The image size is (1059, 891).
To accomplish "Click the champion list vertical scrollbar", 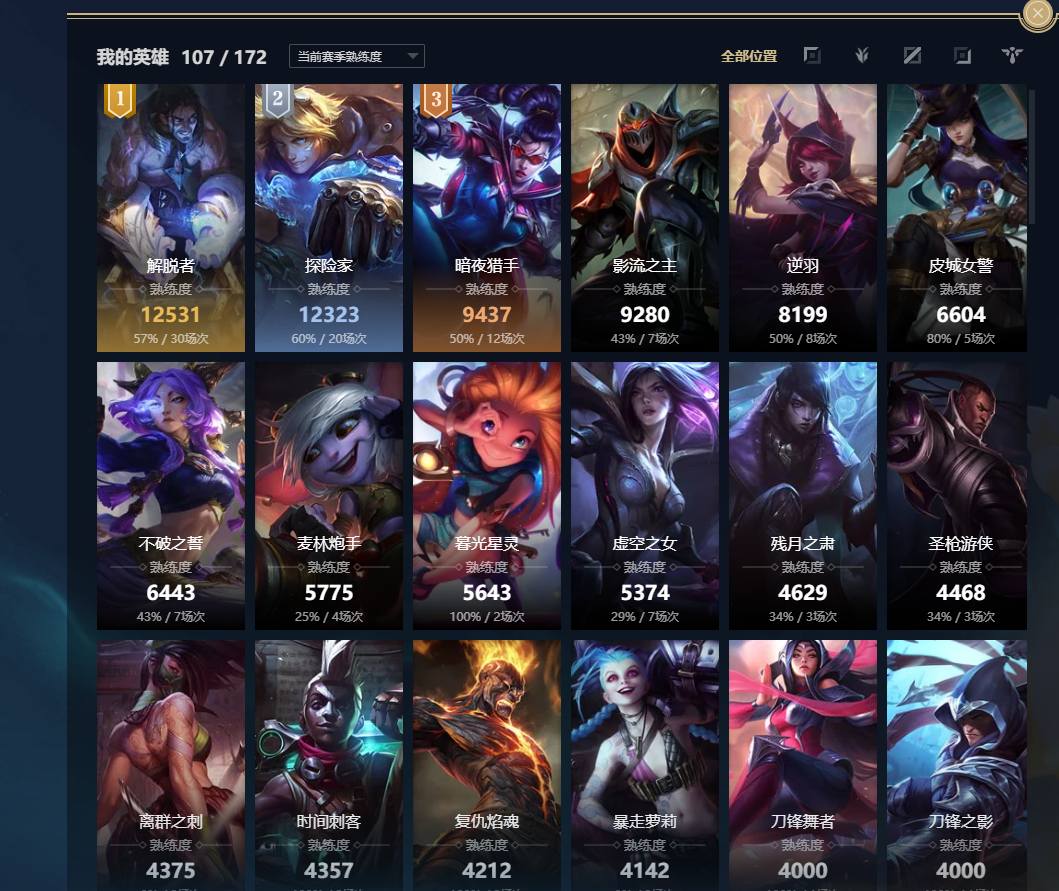I will [1031, 155].
